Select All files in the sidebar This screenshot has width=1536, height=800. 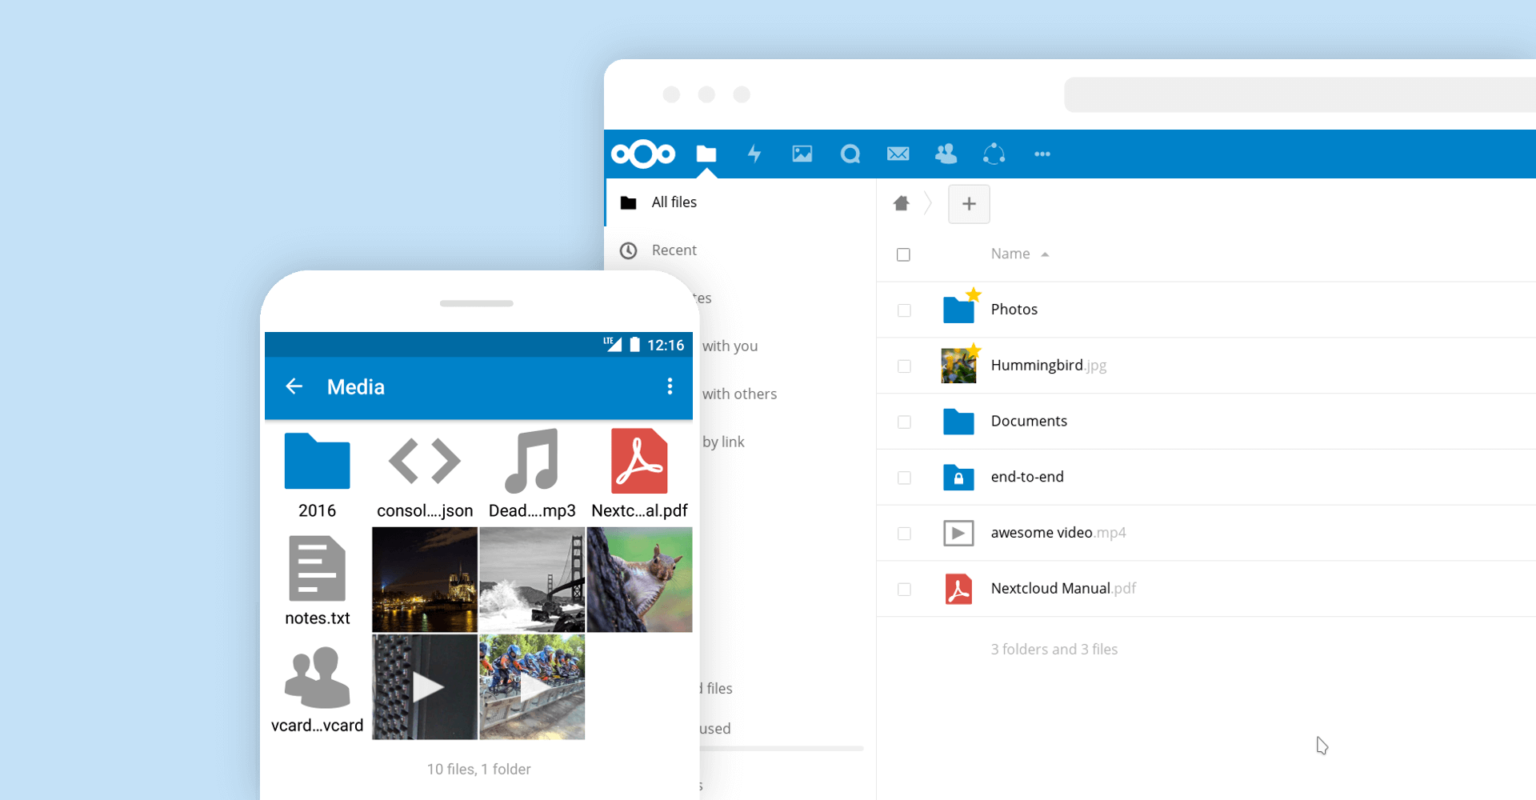[675, 202]
